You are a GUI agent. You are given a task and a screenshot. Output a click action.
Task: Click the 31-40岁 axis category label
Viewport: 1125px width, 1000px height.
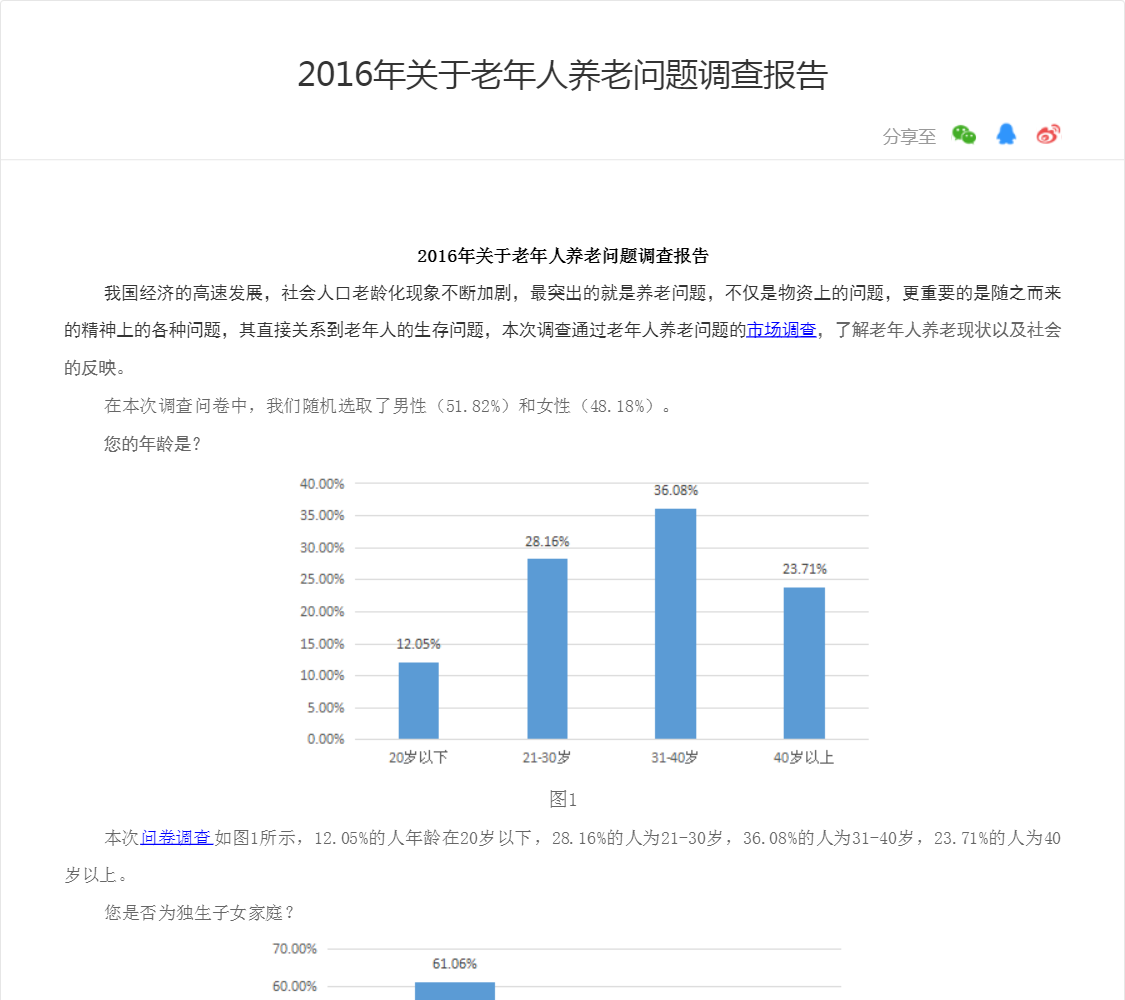[x=674, y=758]
